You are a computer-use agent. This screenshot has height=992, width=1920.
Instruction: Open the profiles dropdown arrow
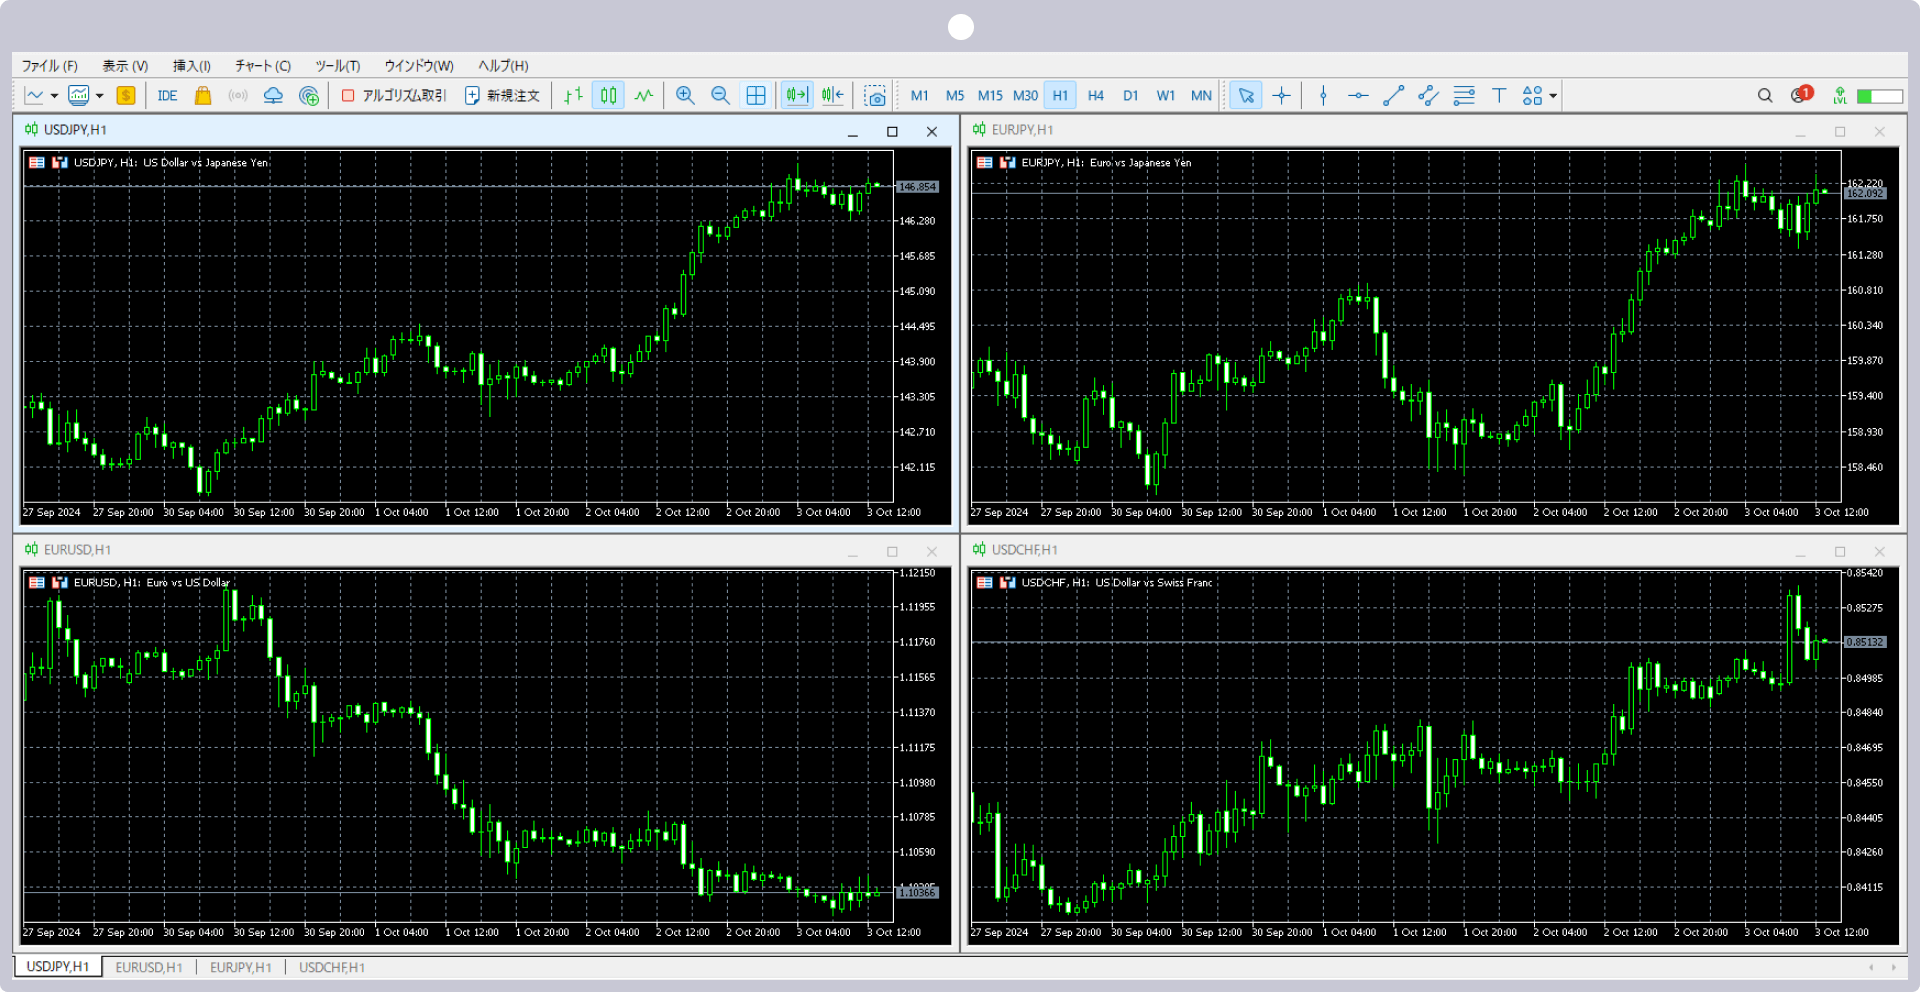coord(100,97)
